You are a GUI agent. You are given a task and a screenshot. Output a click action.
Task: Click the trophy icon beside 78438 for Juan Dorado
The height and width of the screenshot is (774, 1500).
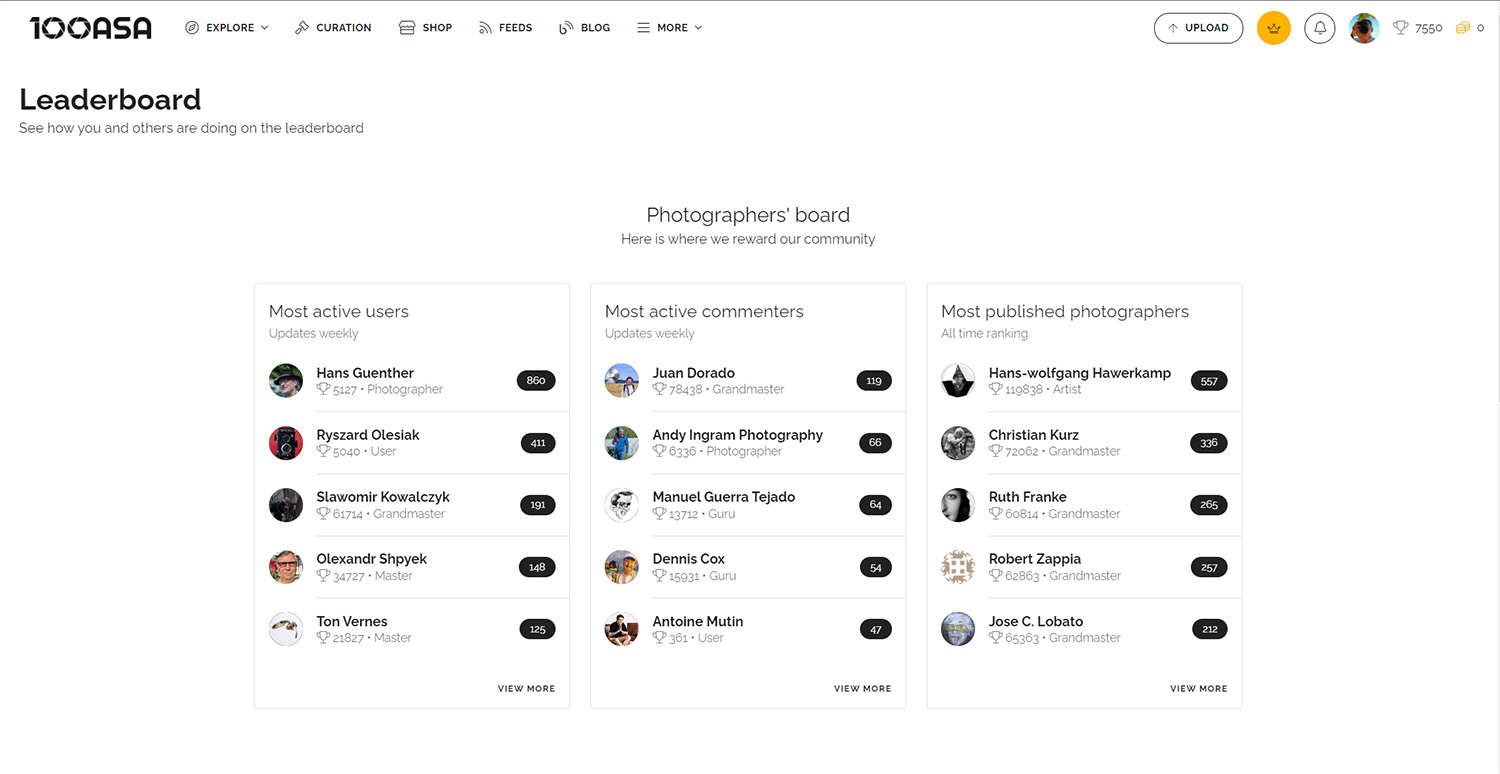click(x=659, y=389)
